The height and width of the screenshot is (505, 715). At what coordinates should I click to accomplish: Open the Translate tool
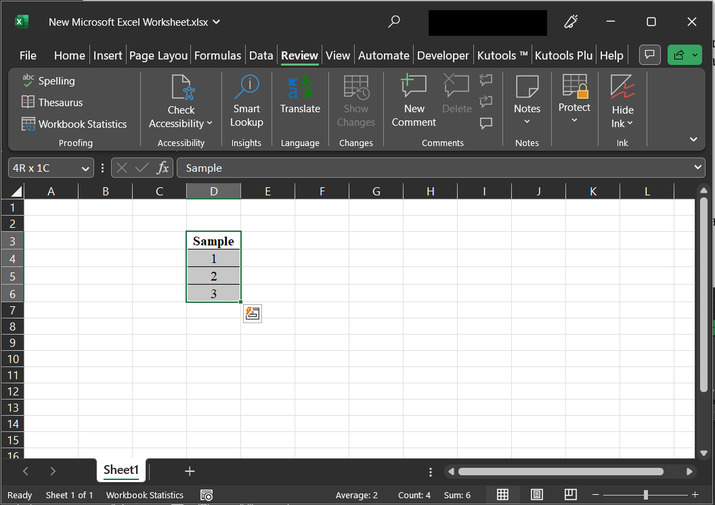coord(300,95)
